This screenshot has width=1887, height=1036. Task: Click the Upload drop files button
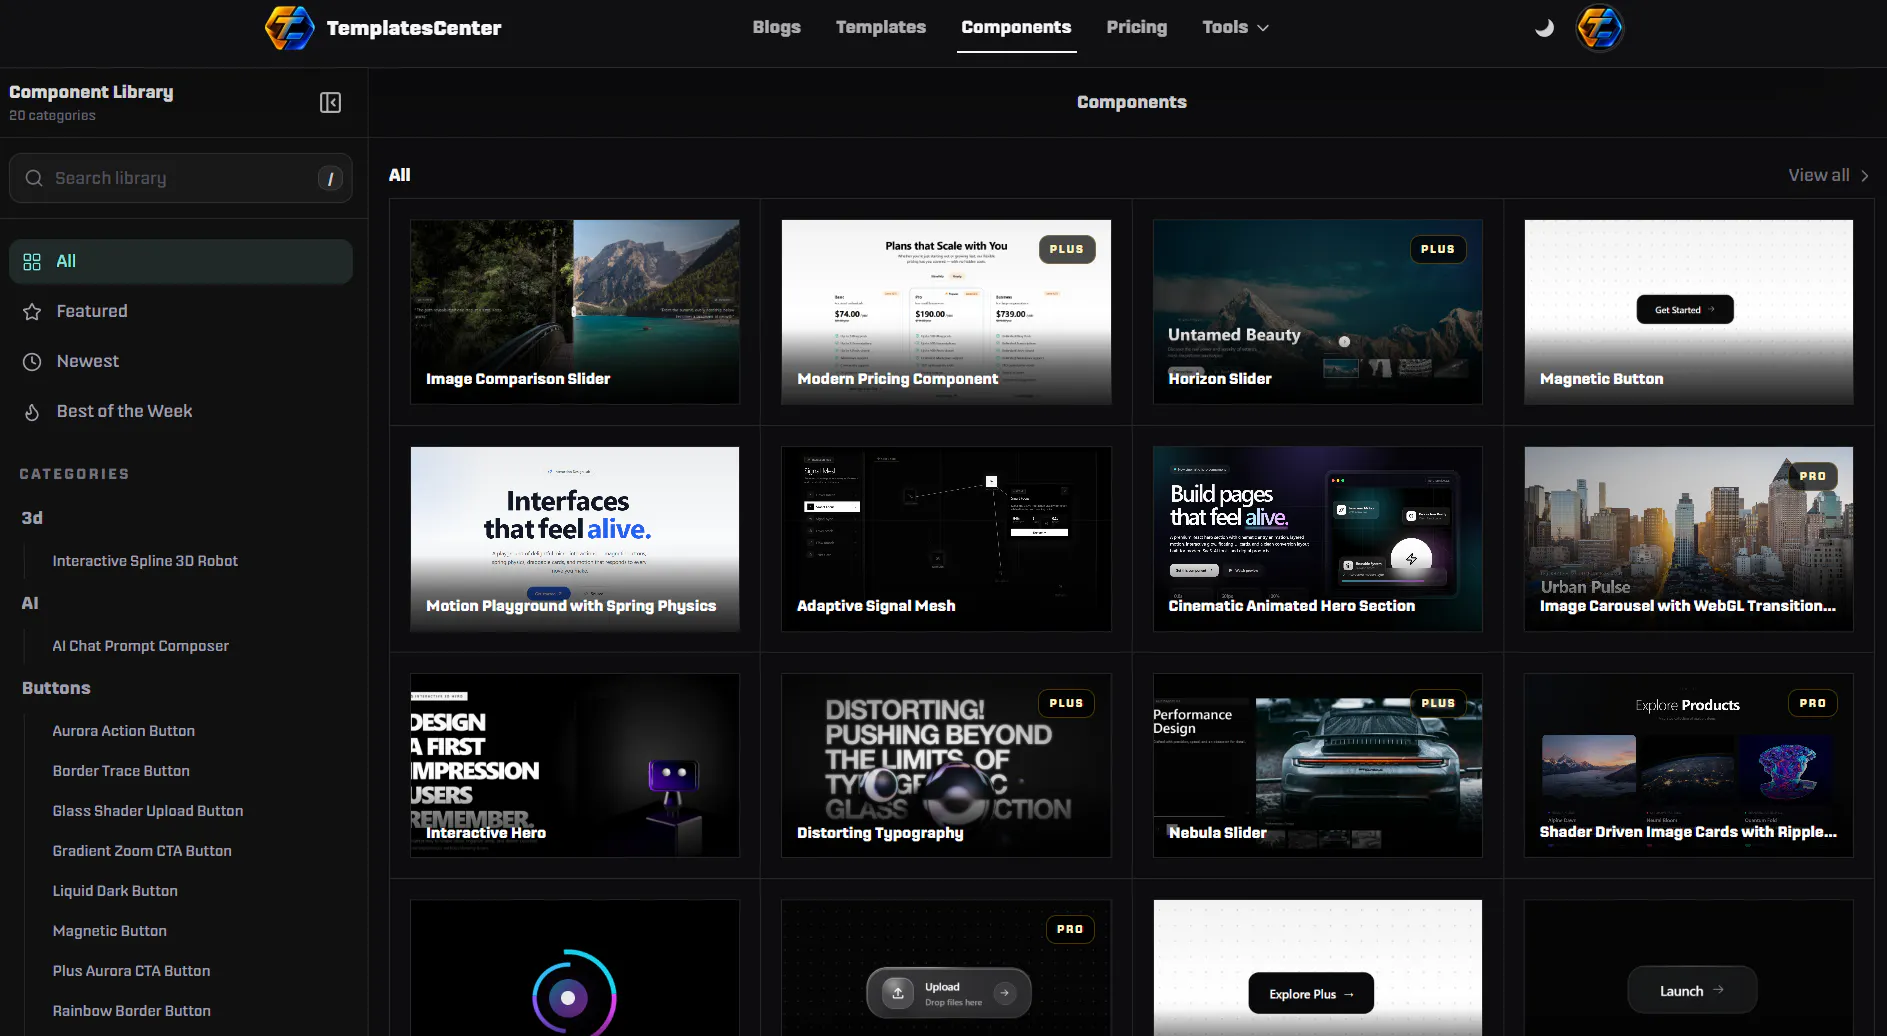pyautogui.click(x=949, y=993)
